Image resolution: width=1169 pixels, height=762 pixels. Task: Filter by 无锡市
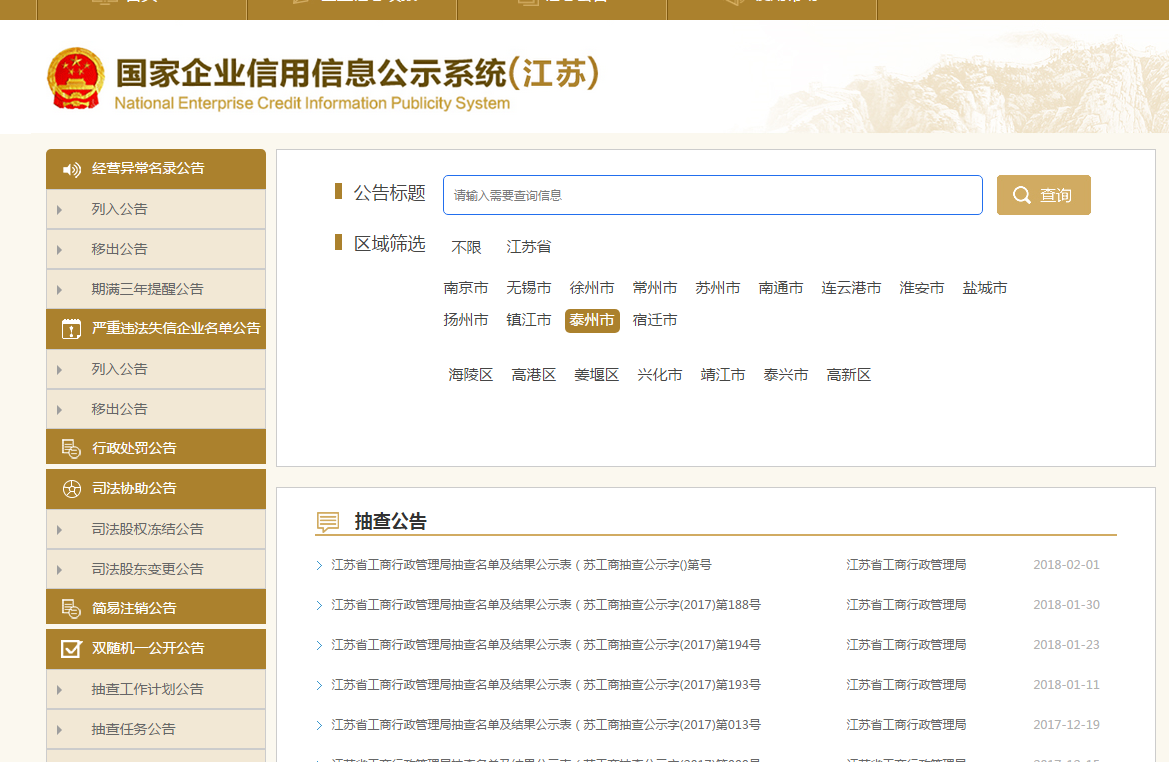coord(529,288)
